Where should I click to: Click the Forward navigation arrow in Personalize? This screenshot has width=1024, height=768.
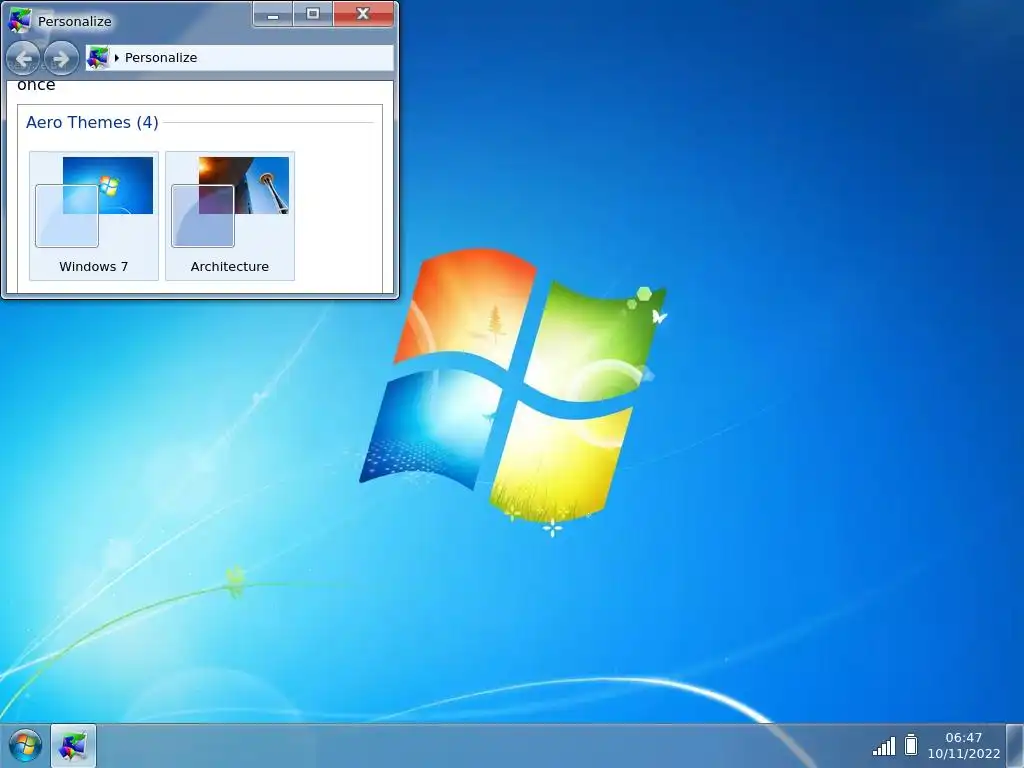pyautogui.click(x=61, y=59)
